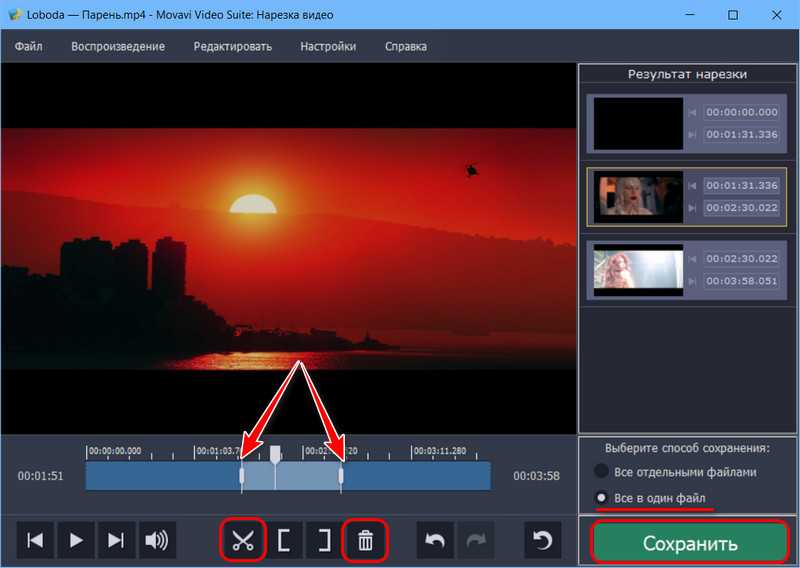This screenshot has height=568, width=800.
Task: Click go-to-start icon beside 00:00:00.000
Action: (692, 112)
